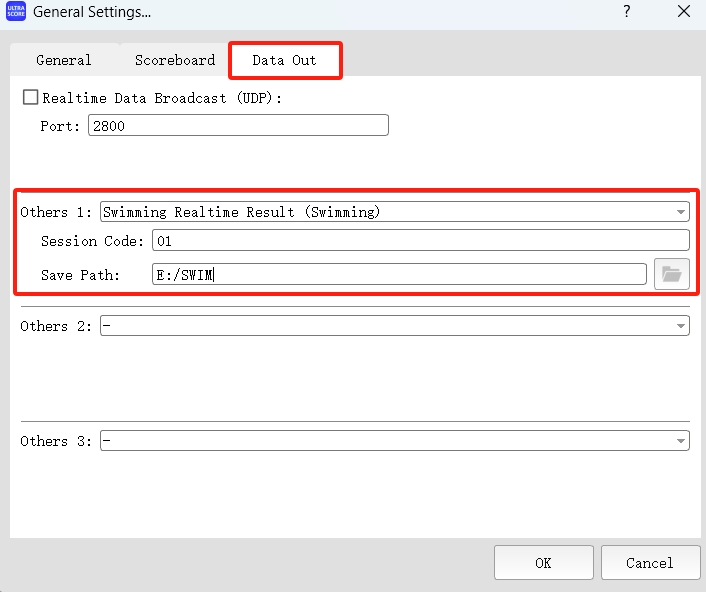Viewport: 706px width, 592px height.
Task: Click the Save Path label
Action: [80, 274]
